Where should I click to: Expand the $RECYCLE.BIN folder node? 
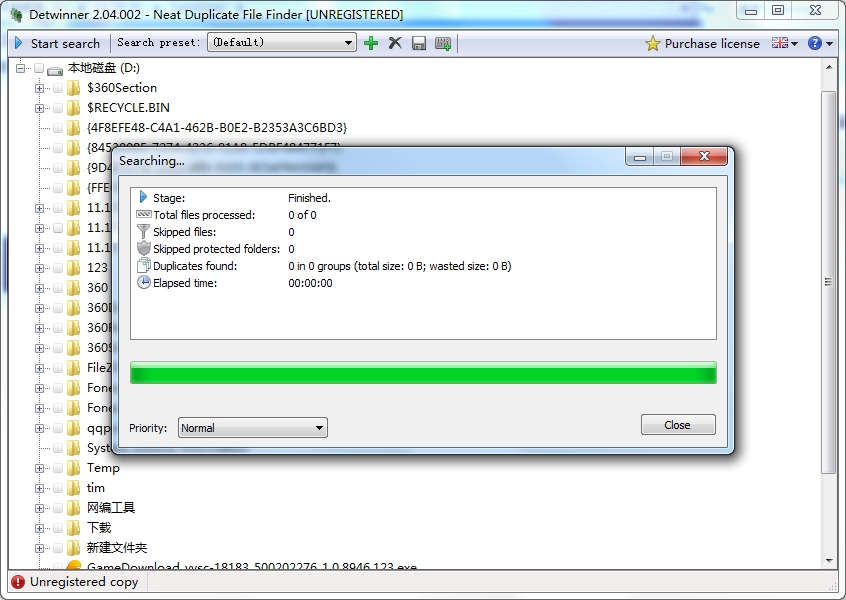[39, 108]
